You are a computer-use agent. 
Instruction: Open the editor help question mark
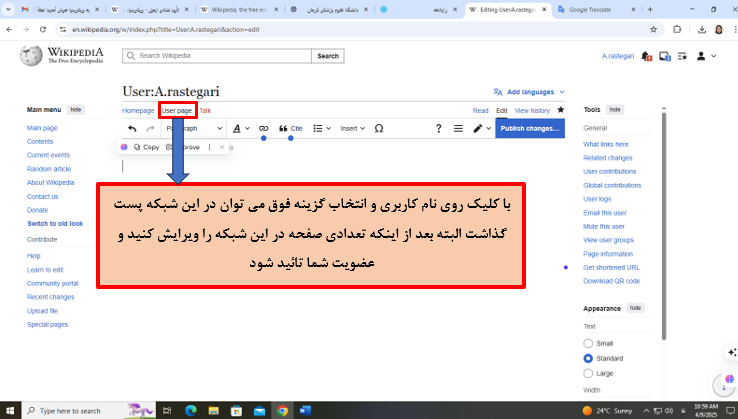[x=438, y=128]
